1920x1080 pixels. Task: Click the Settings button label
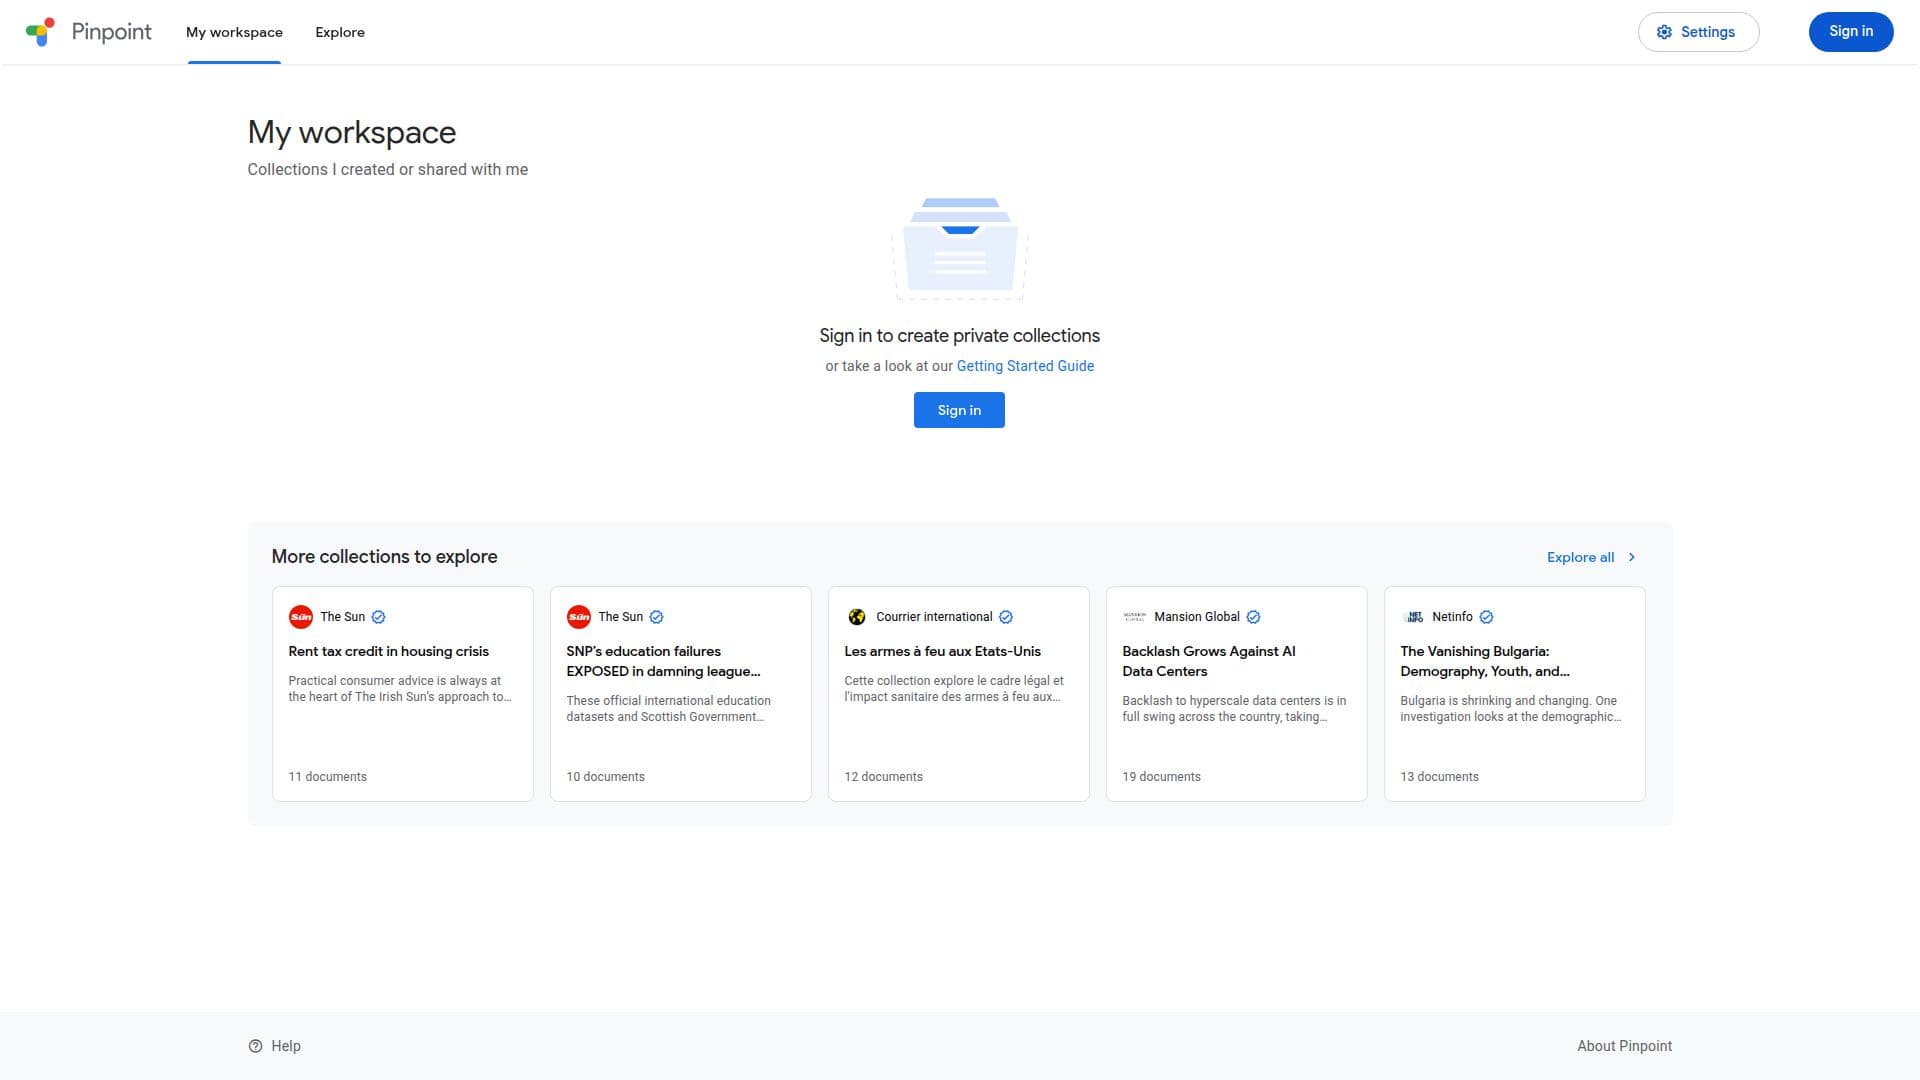pos(1708,32)
